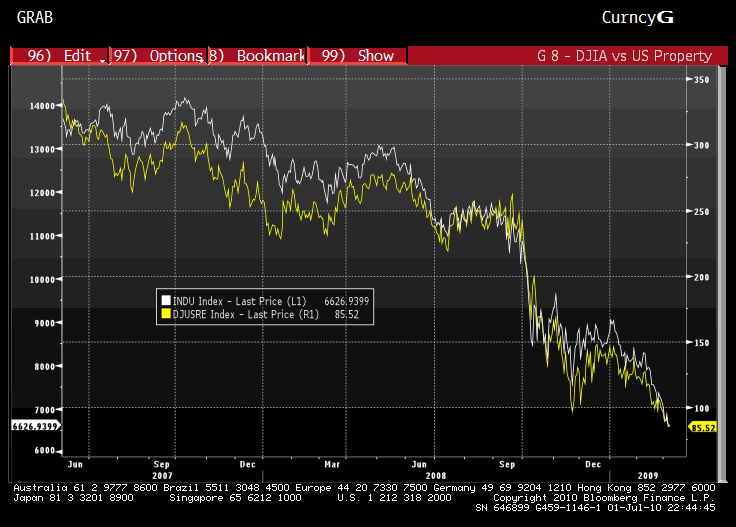Click the 2009 year label on time axis
This screenshot has height=527, width=736.
pos(648,475)
